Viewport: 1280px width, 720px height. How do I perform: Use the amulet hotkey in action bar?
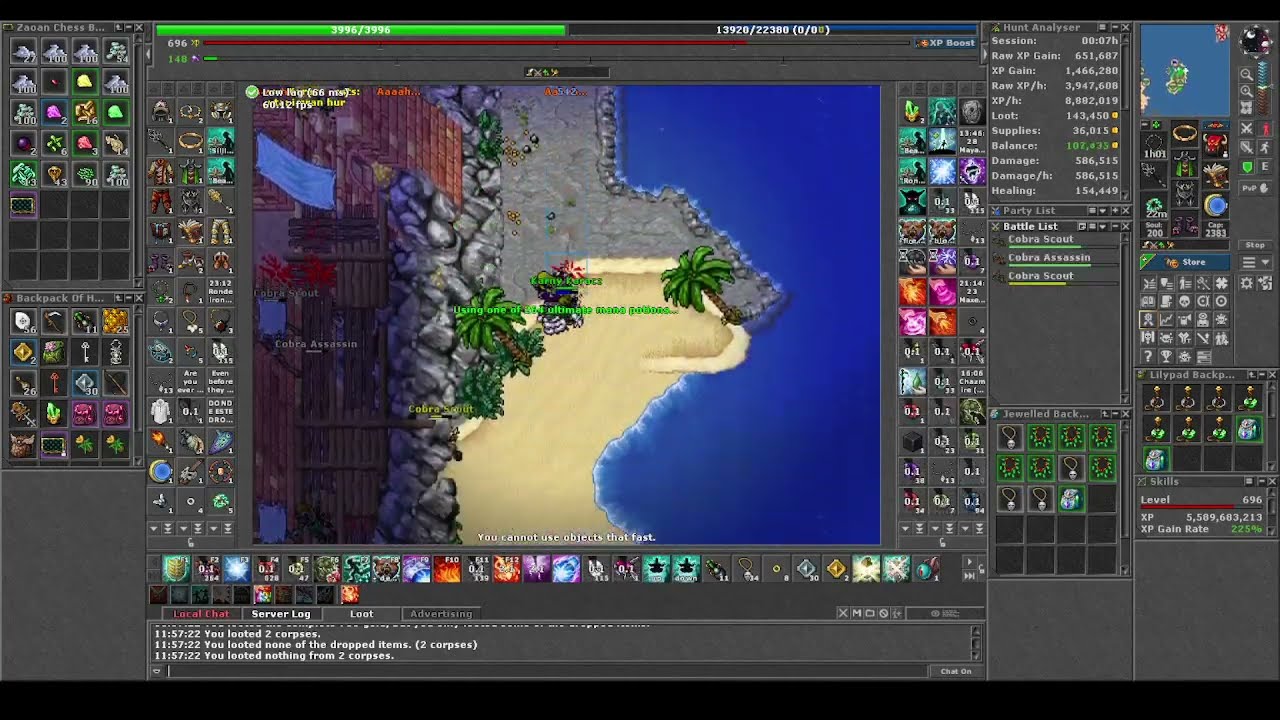pyautogui.click(x=746, y=570)
